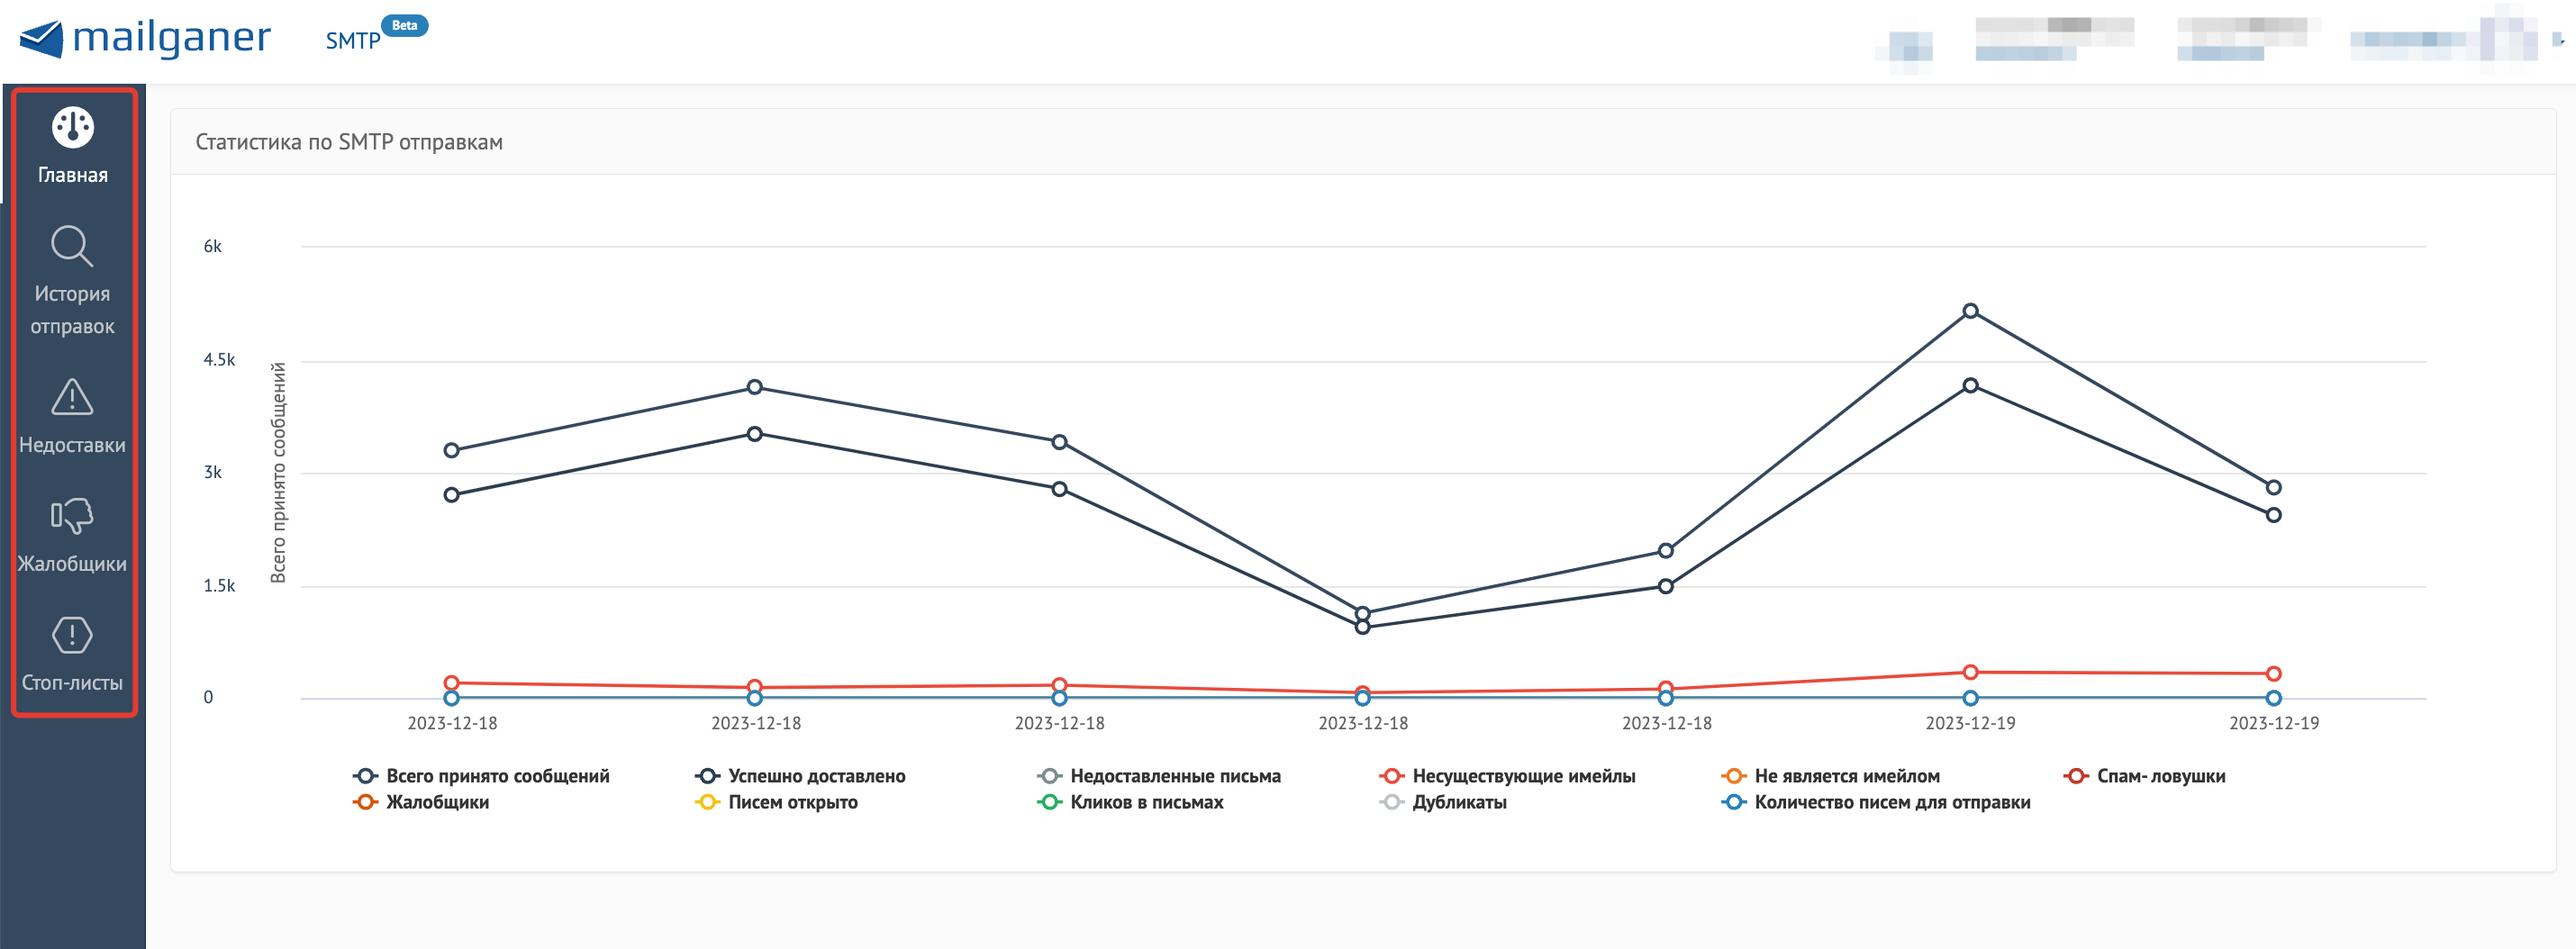Click the mailganer envelope logo

[41, 39]
